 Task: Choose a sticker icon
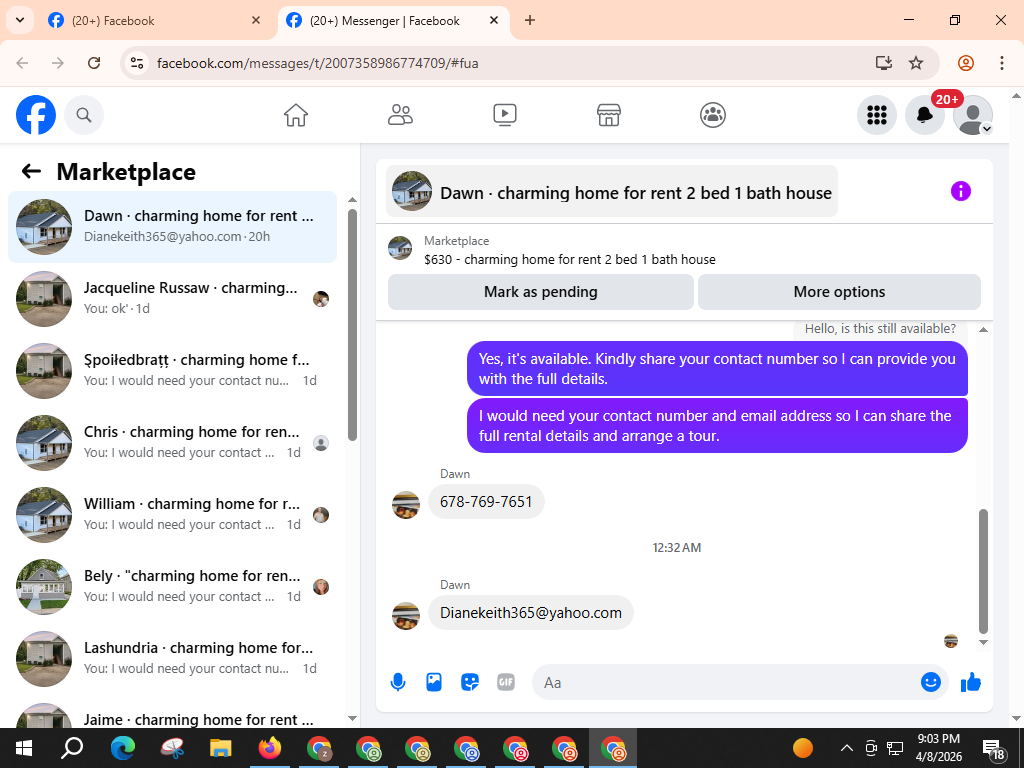click(x=470, y=682)
